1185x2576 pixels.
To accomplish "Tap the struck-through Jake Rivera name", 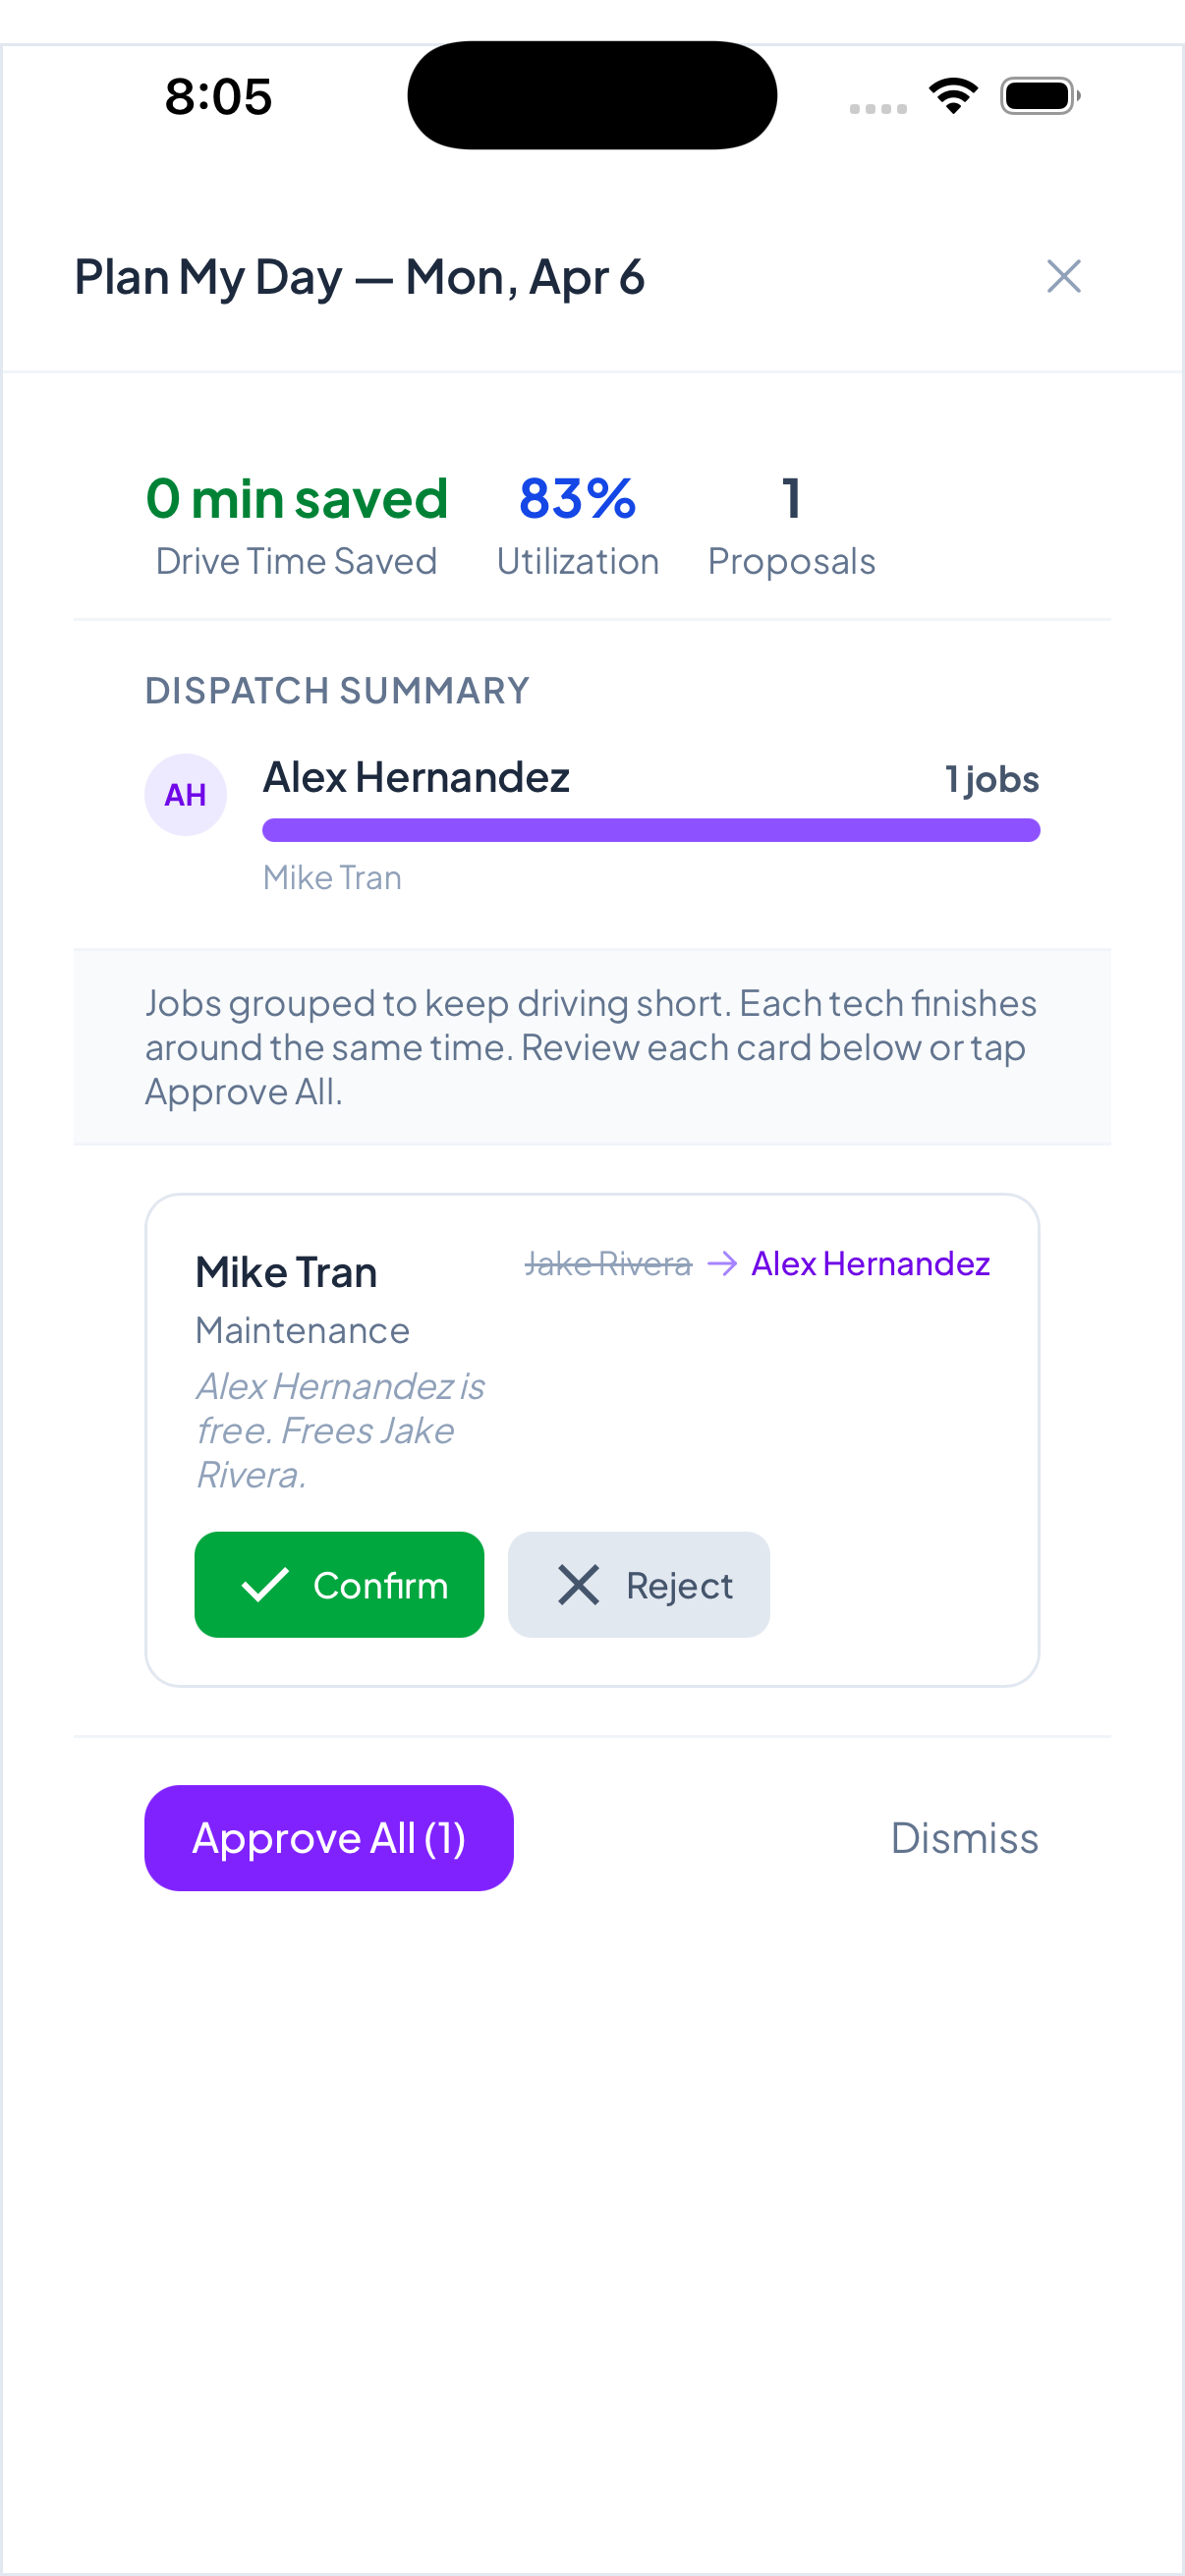I will (x=608, y=1264).
